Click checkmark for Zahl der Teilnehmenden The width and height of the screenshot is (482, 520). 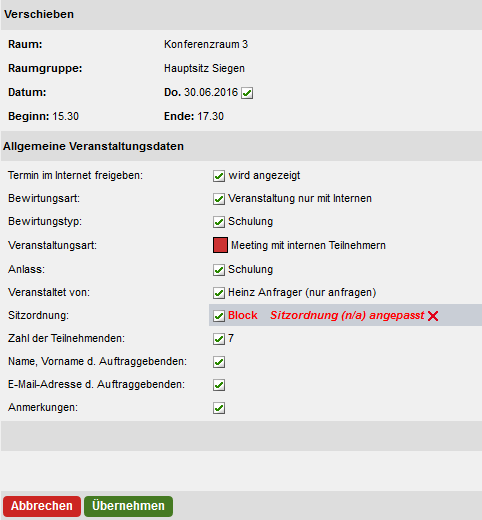[219, 339]
